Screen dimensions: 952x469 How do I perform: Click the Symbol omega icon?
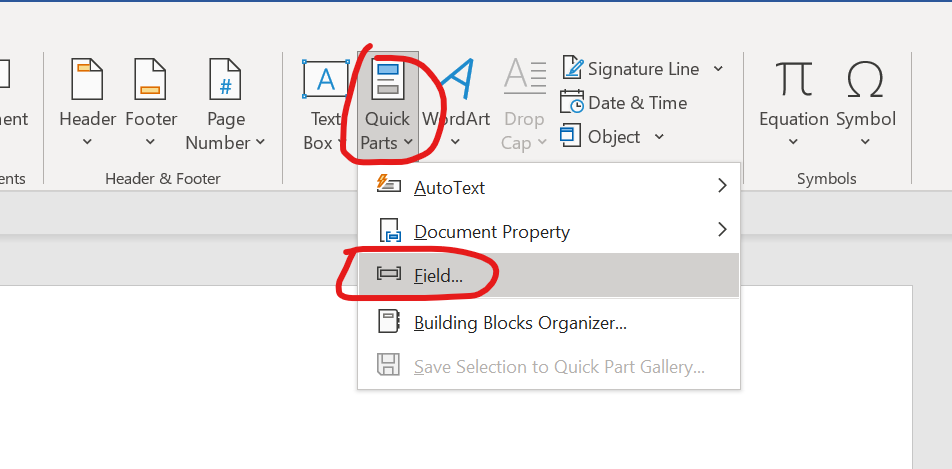(866, 80)
